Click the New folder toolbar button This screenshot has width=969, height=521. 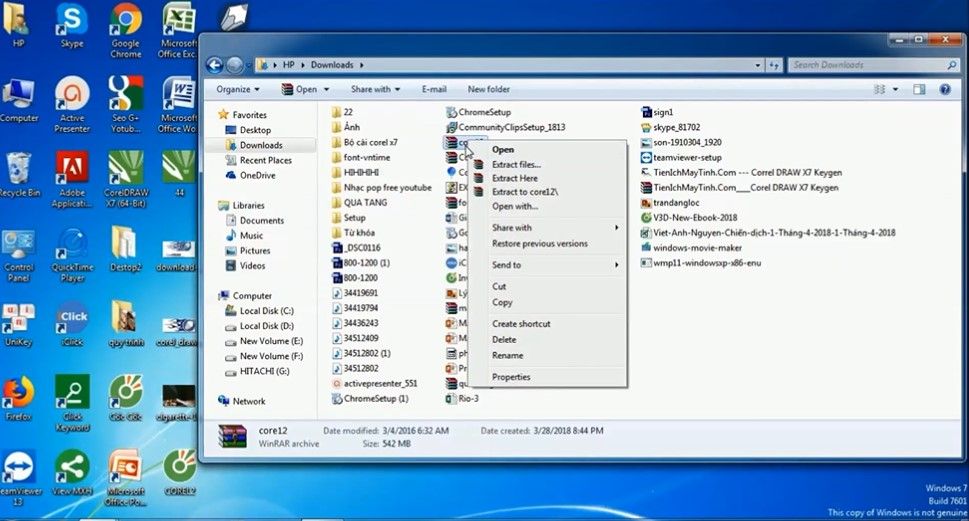(489, 90)
